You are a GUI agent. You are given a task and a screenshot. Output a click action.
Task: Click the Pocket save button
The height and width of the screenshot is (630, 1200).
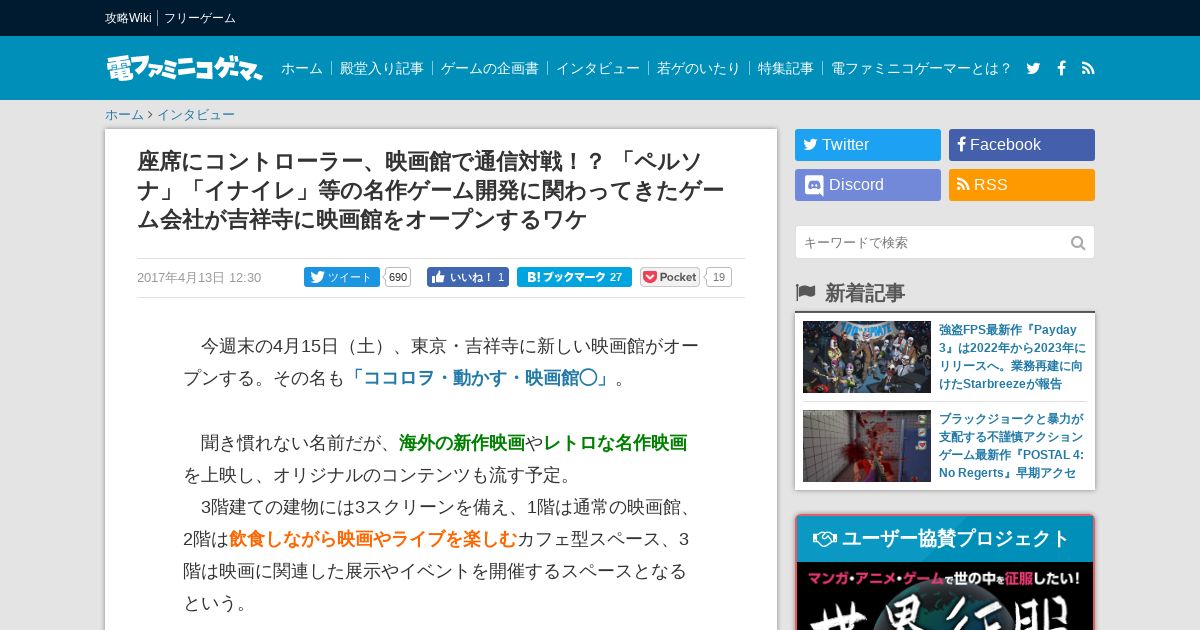tap(670, 277)
